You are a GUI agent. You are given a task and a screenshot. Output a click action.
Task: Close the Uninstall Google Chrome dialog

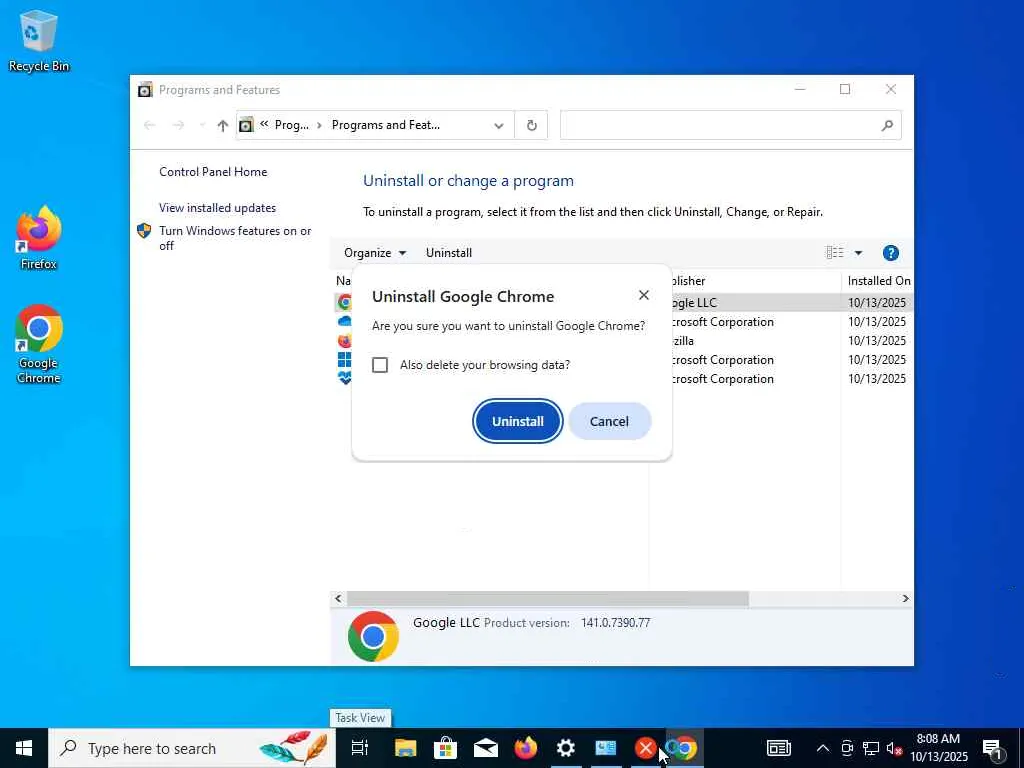pos(644,295)
